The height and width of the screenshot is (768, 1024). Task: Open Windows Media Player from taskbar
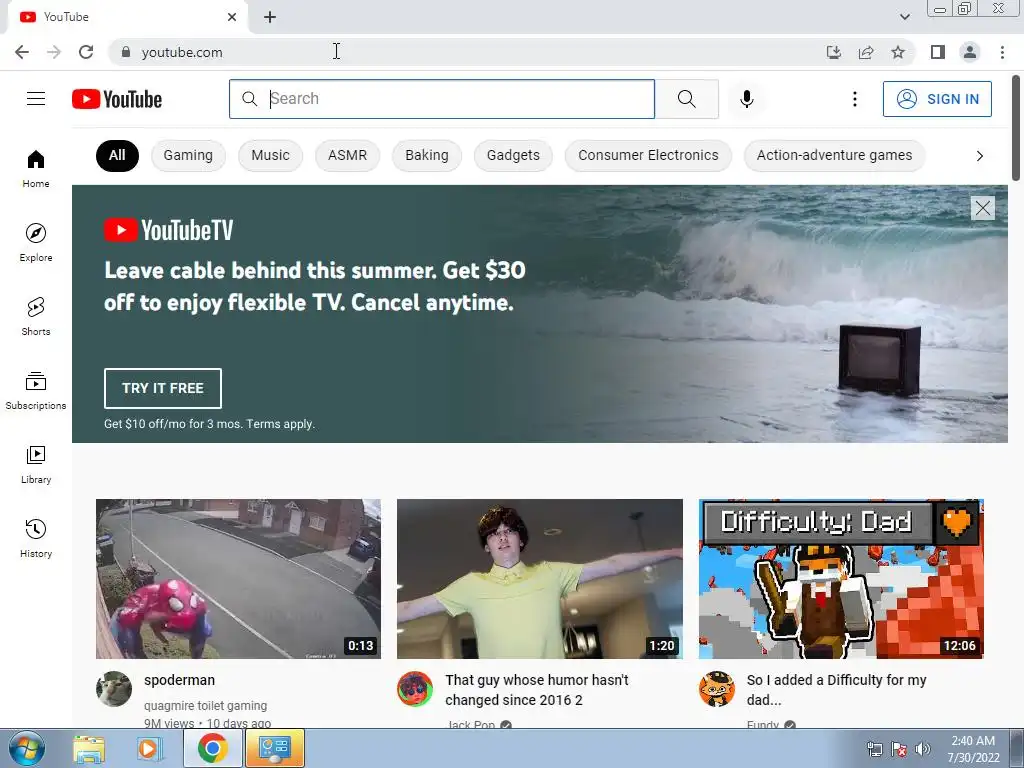(150, 748)
